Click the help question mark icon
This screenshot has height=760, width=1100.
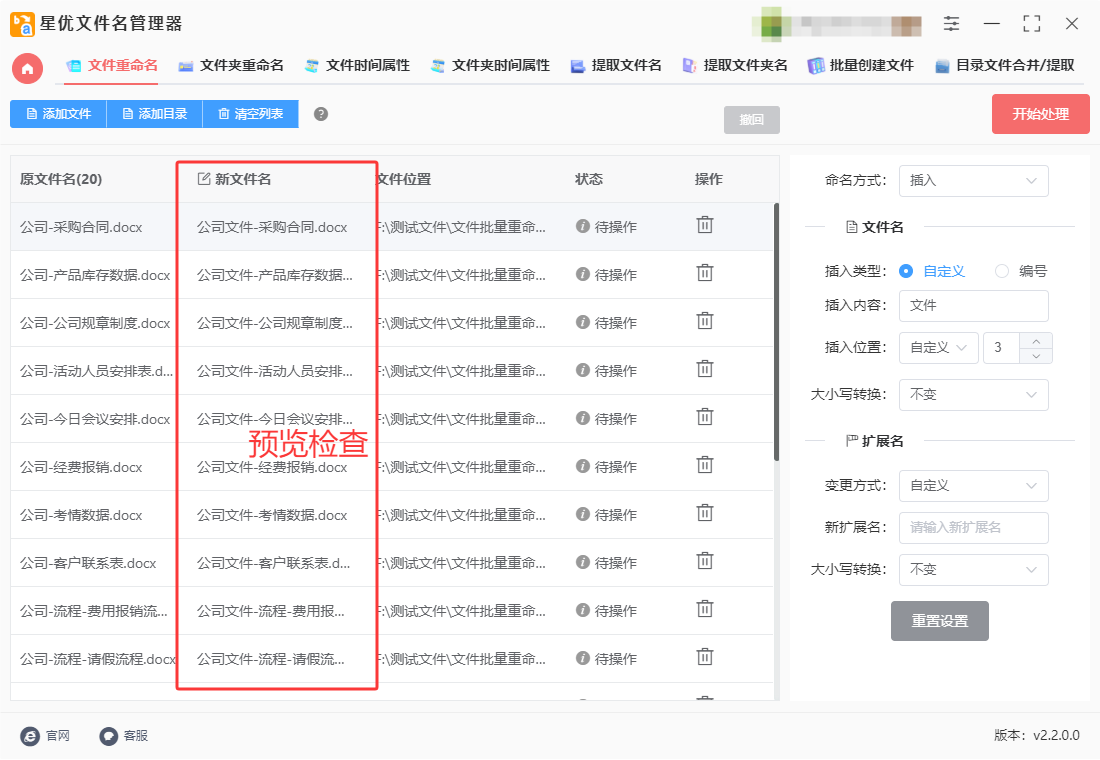tap(321, 114)
